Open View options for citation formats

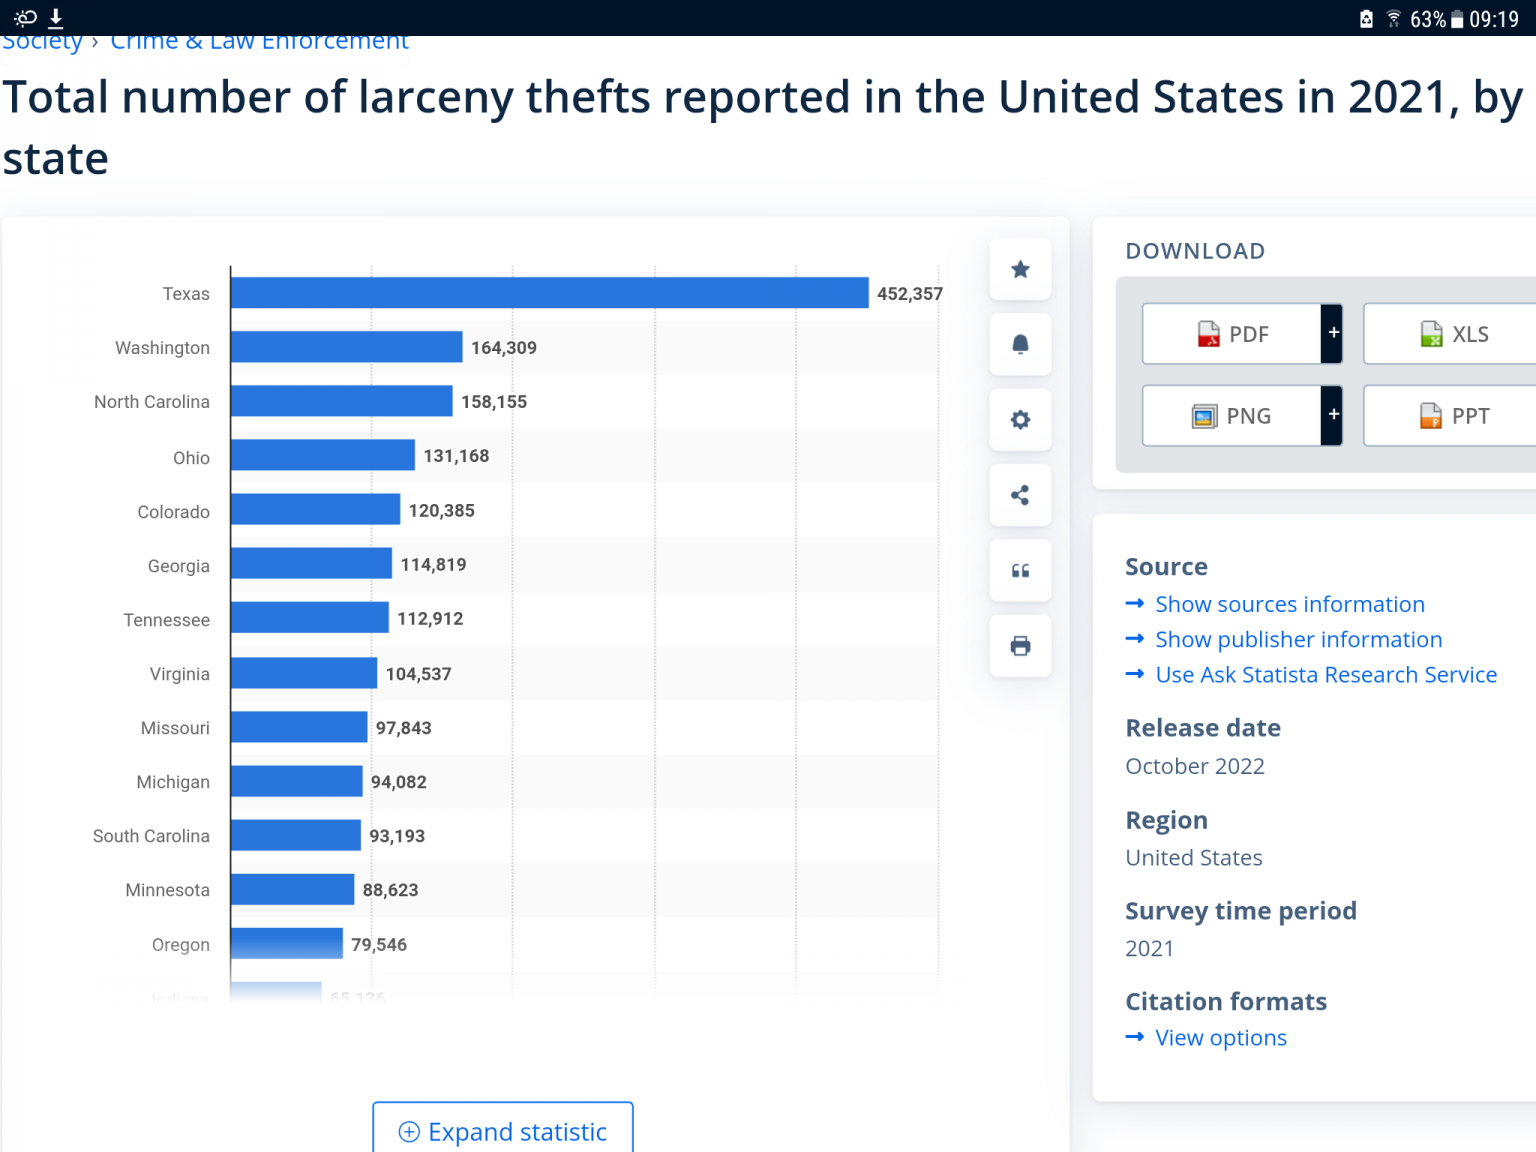(1220, 1038)
